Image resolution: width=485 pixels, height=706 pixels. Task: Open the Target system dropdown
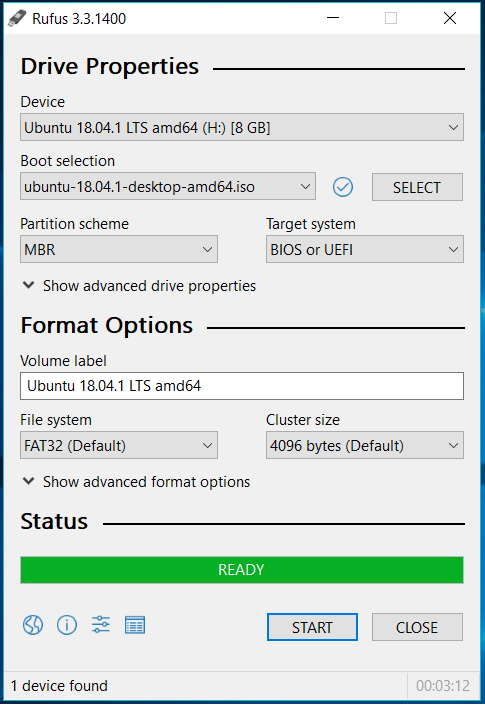(365, 249)
